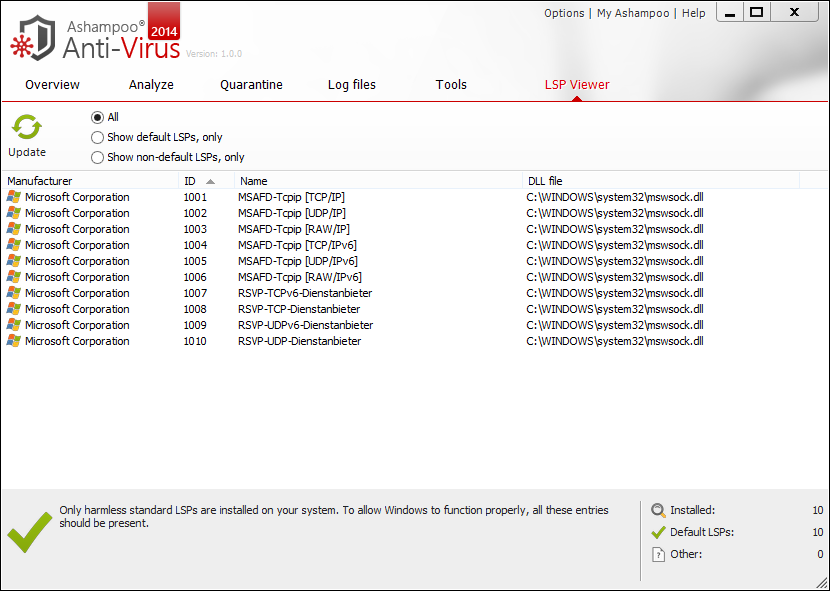
Task: Click the Windows flag icon for ID 1001
Action: pyautogui.click(x=13, y=197)
